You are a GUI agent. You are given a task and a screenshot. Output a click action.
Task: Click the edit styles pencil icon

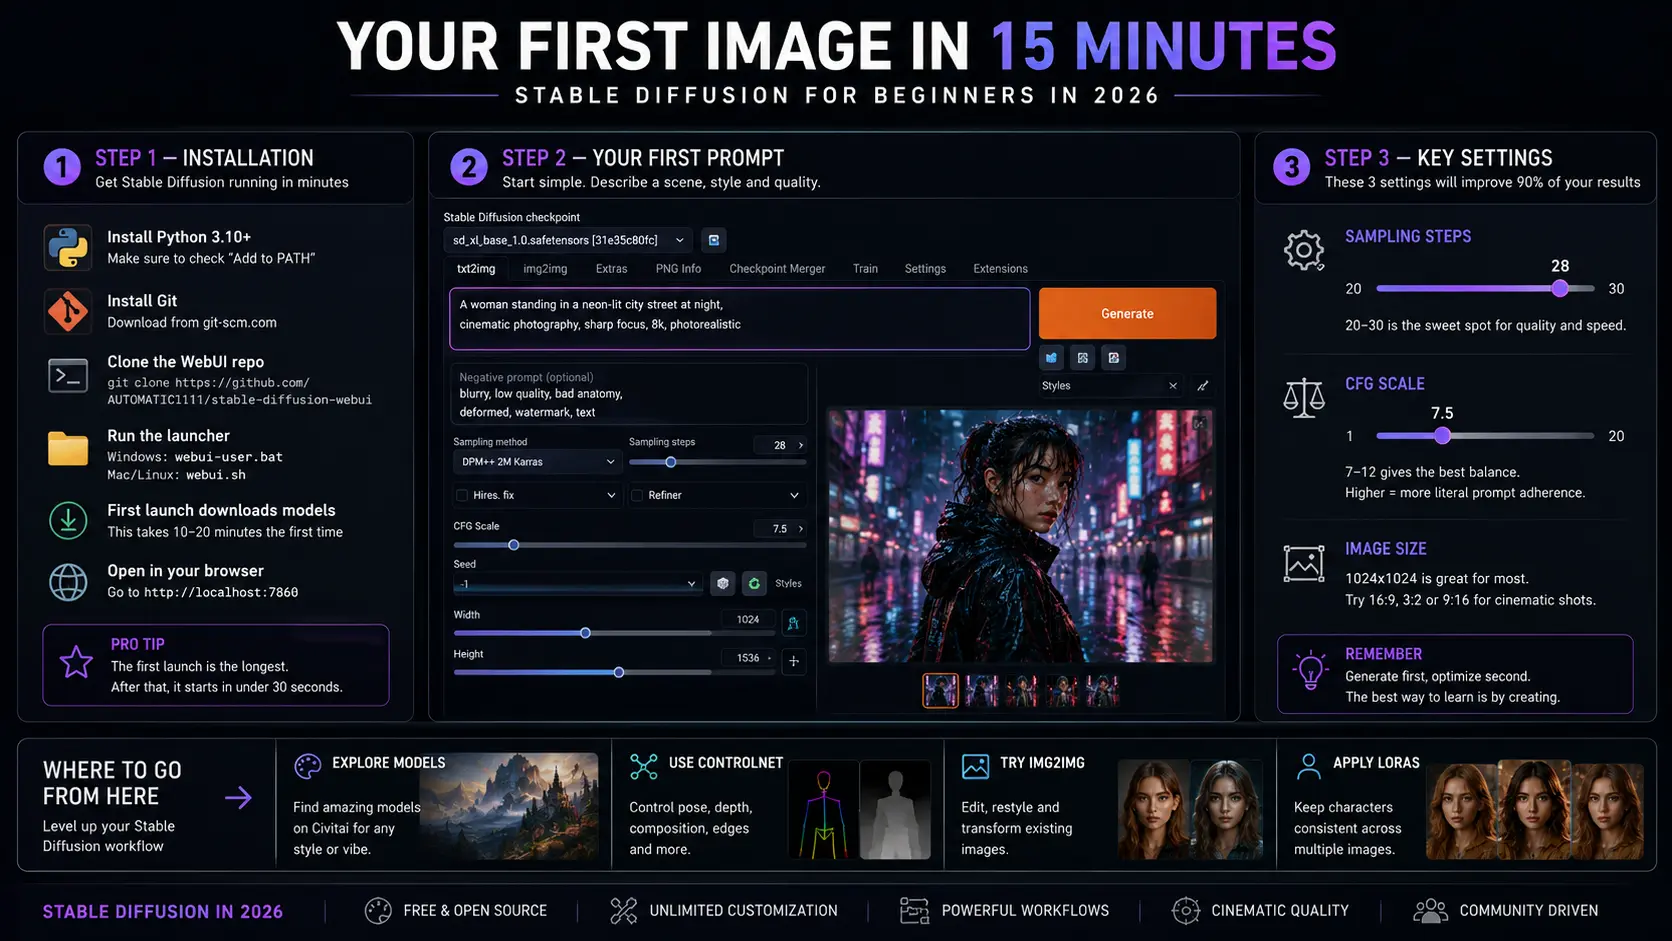pyautogui.click(x=1203, y=386)
